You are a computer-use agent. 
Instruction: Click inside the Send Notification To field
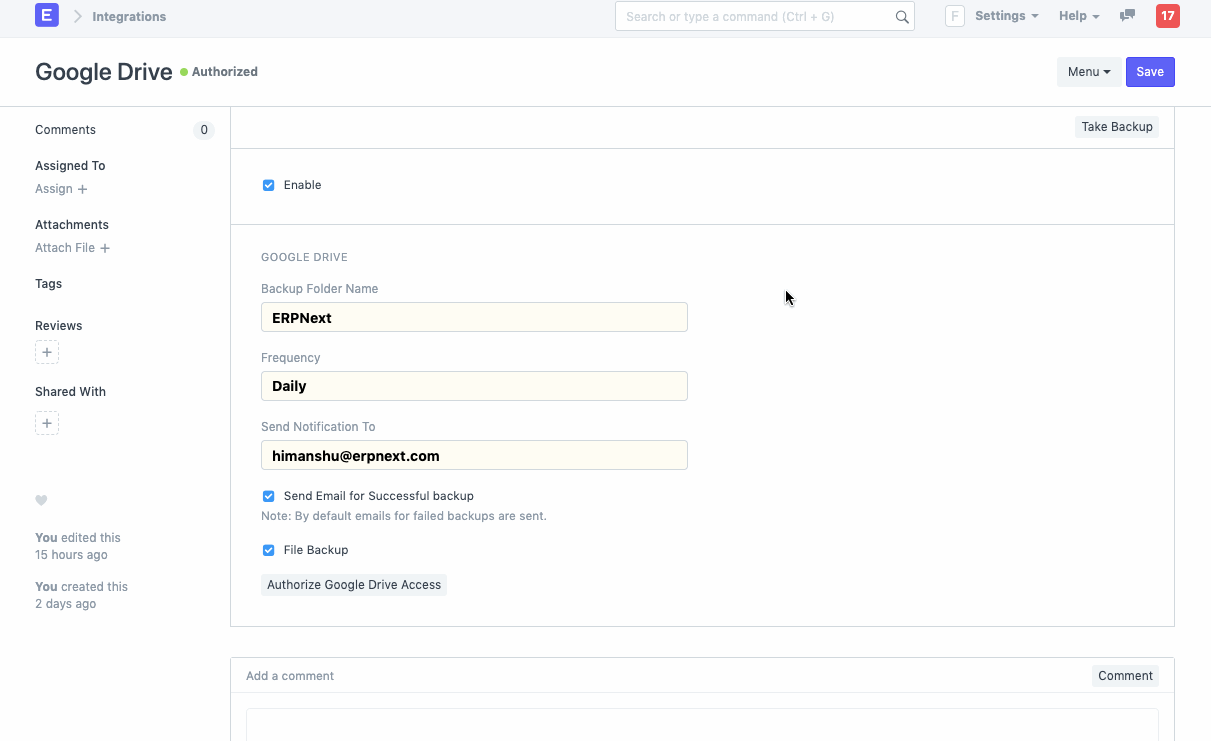click(x=474, y=455)
